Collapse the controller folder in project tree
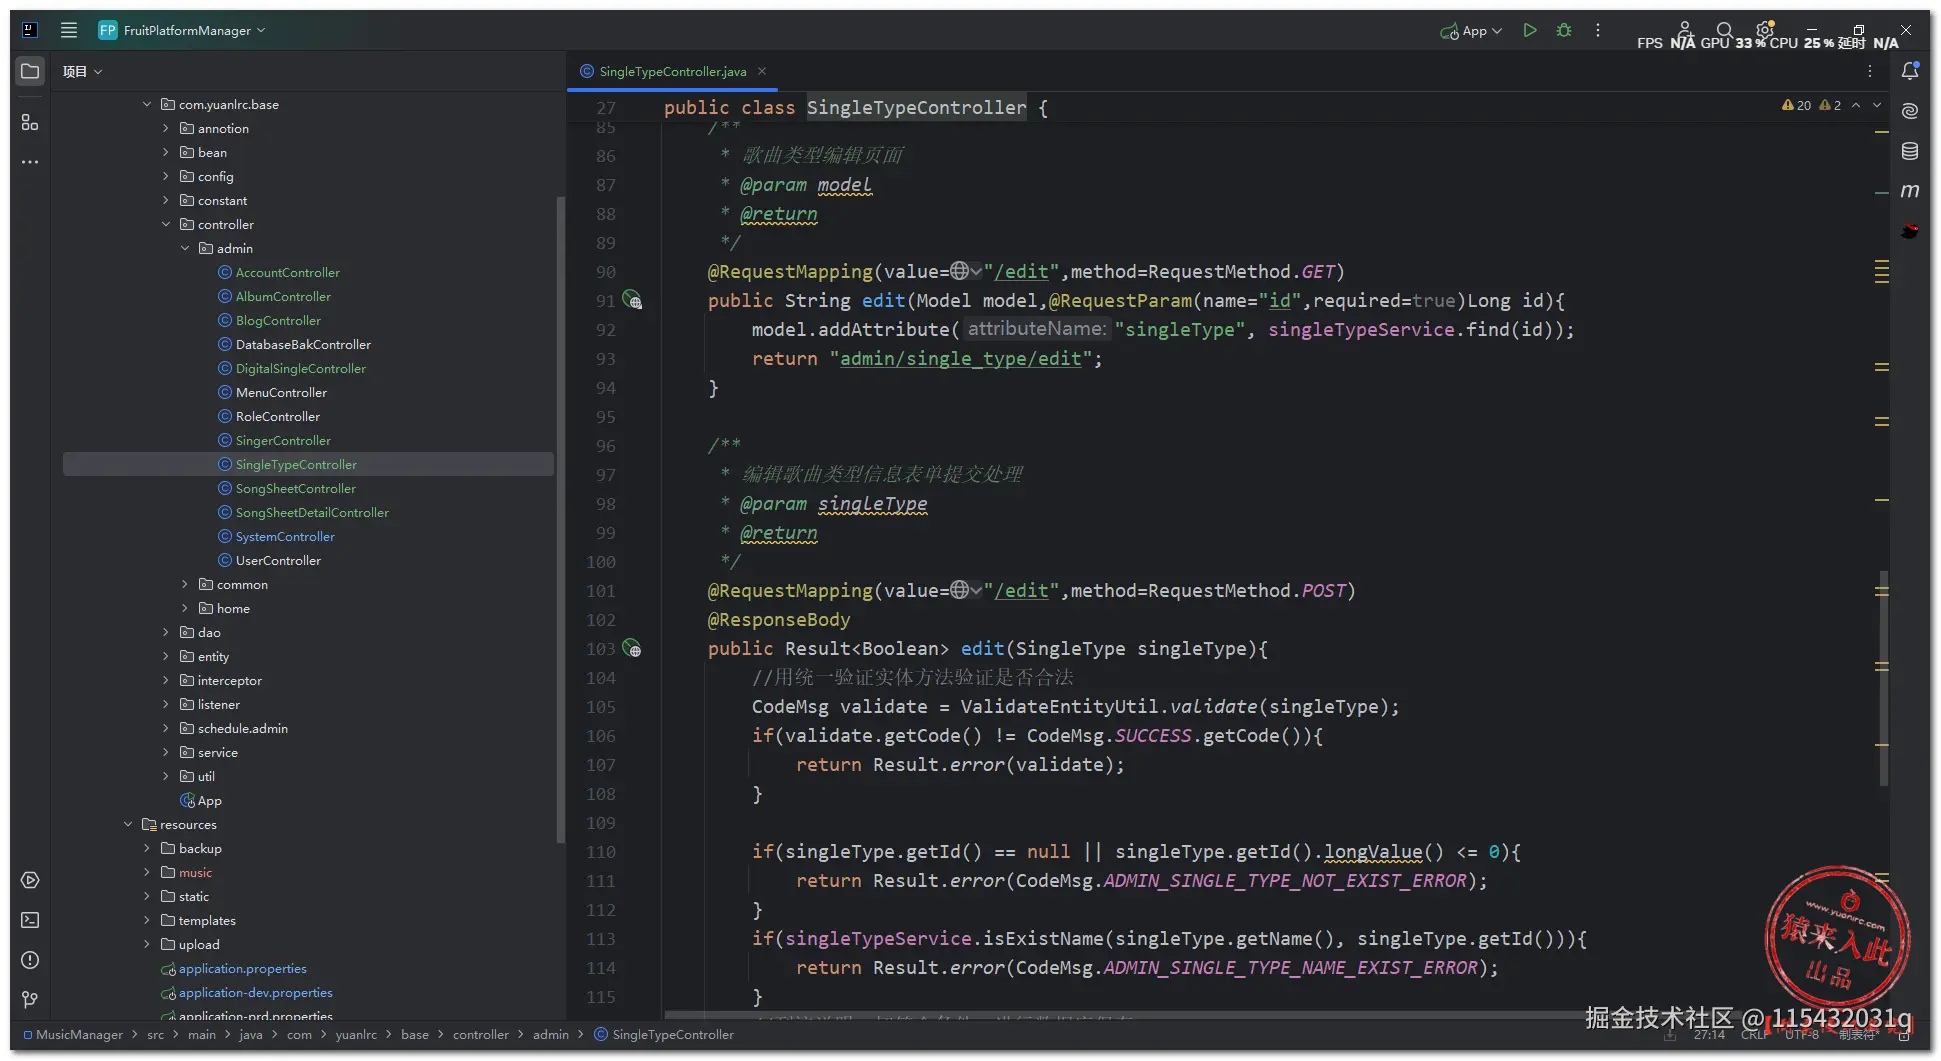This screenshot has height=1061, width=1941. (x=166, y=225)
